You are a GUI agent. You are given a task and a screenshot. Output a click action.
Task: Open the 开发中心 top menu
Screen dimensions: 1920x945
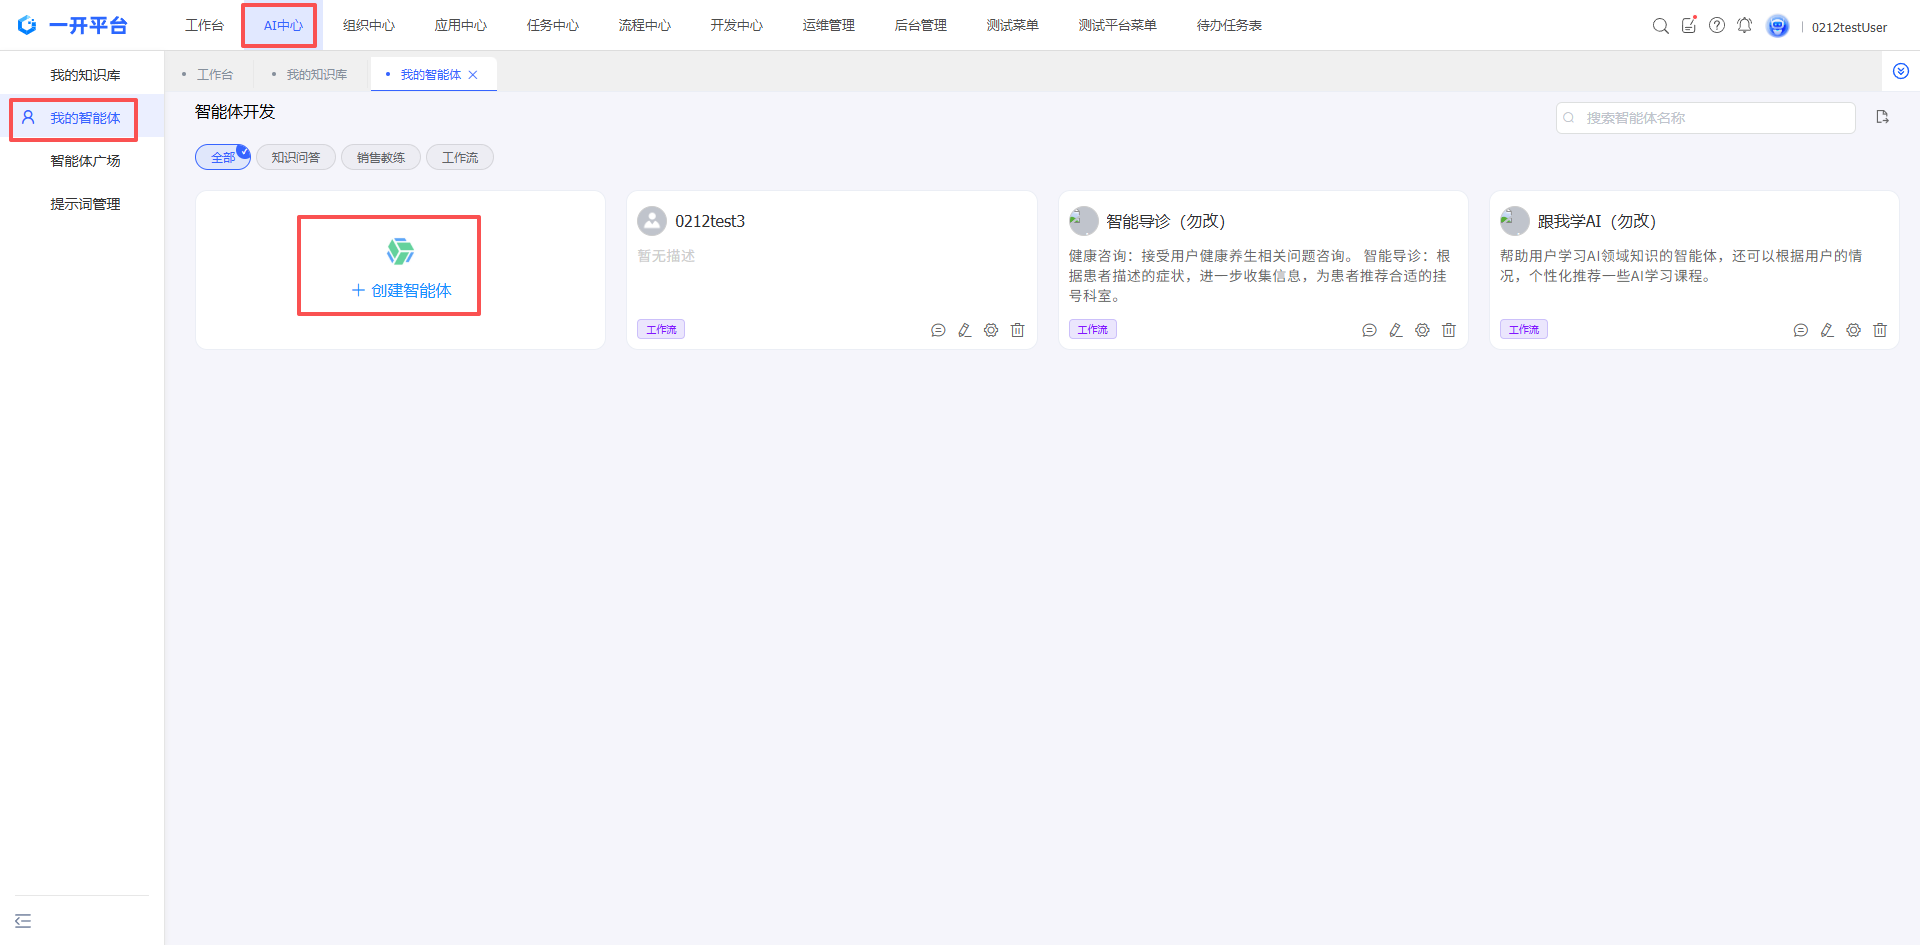point(736,25)
